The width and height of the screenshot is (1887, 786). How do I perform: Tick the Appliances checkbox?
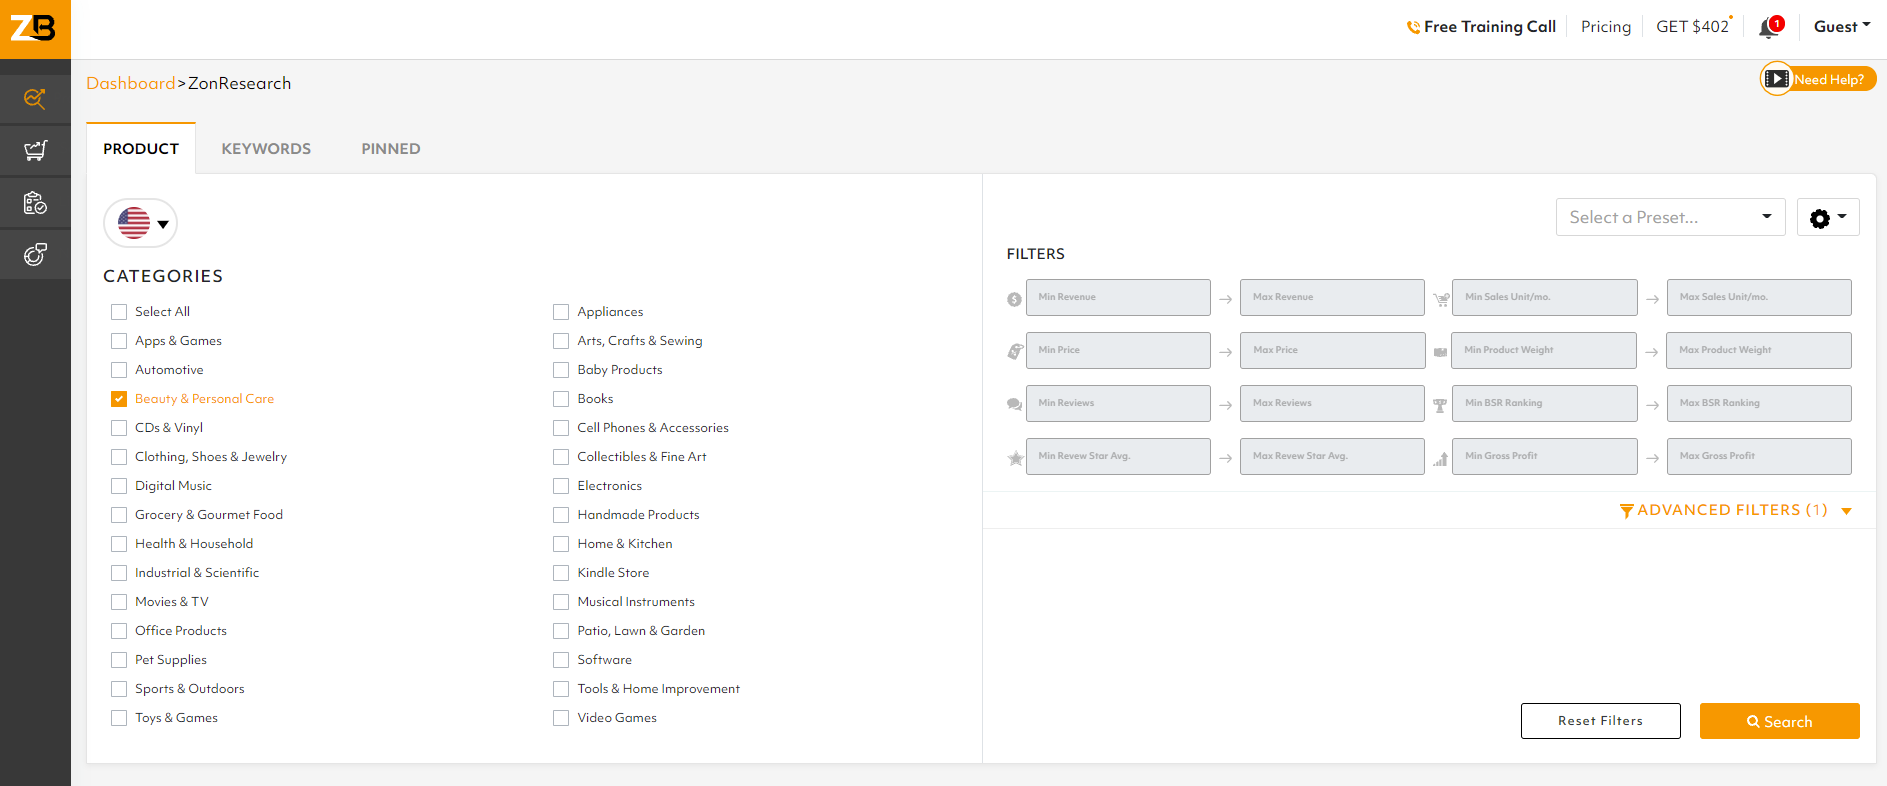(x=561, y=312)
